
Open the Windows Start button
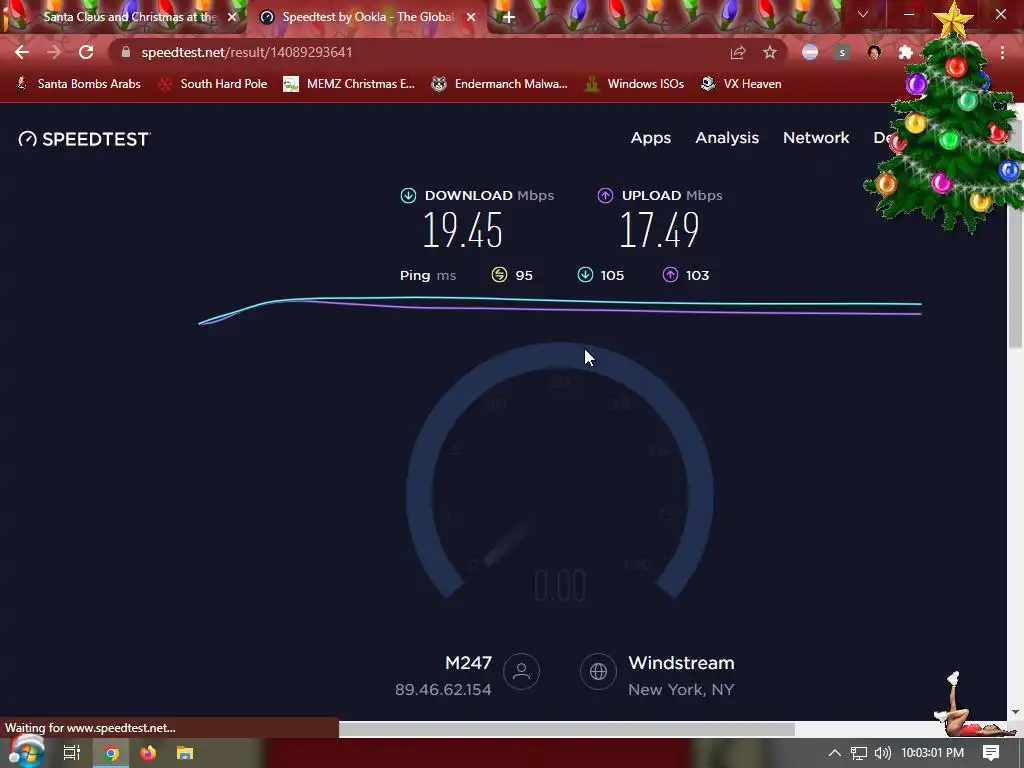click(x=26, y=752)
